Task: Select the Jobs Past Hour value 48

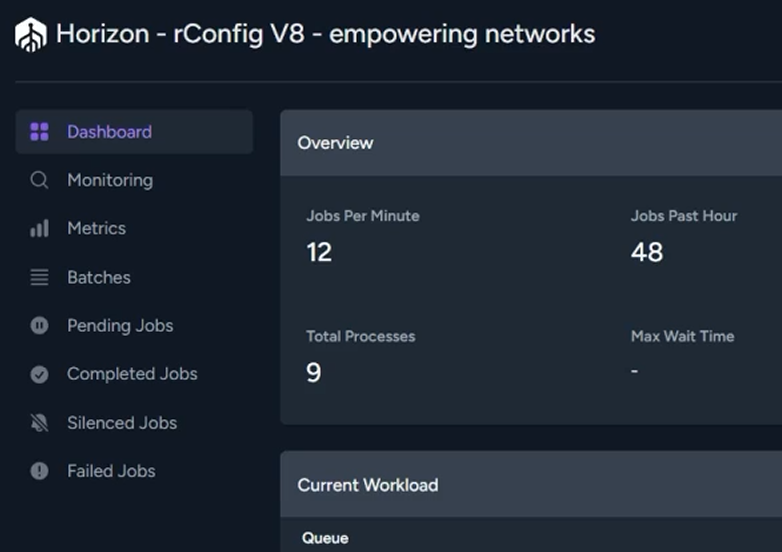Action: coord(647,252)
